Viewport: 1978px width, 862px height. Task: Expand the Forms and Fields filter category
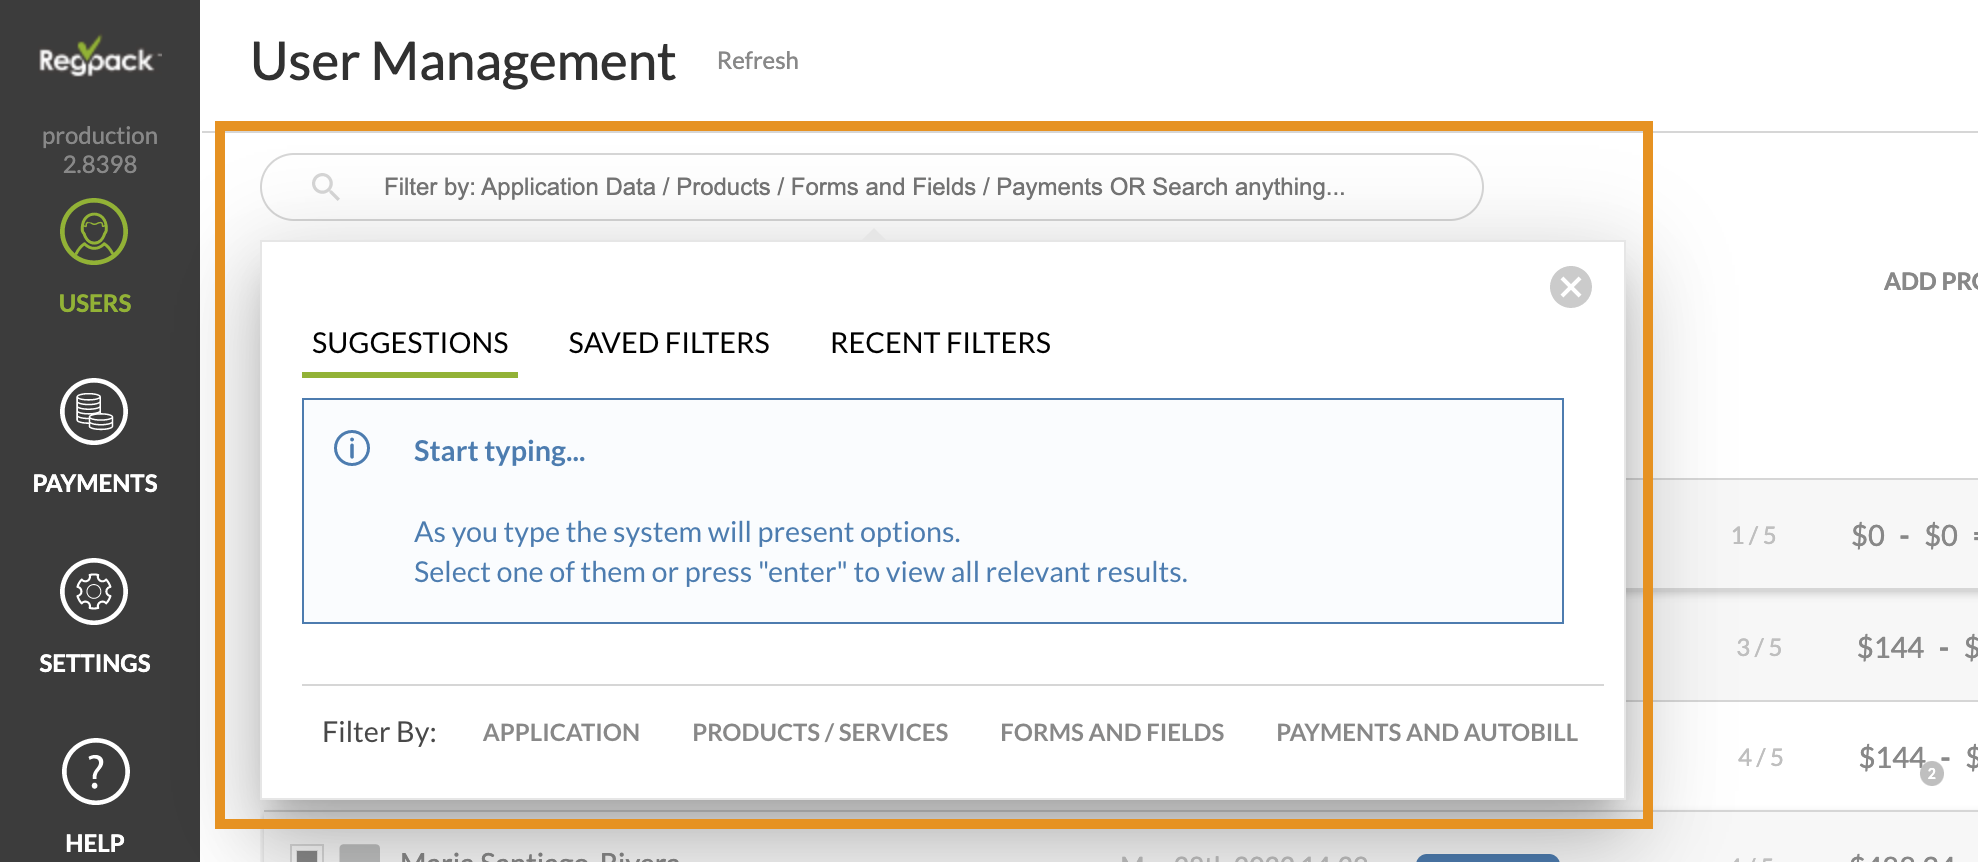[1111, 732]
